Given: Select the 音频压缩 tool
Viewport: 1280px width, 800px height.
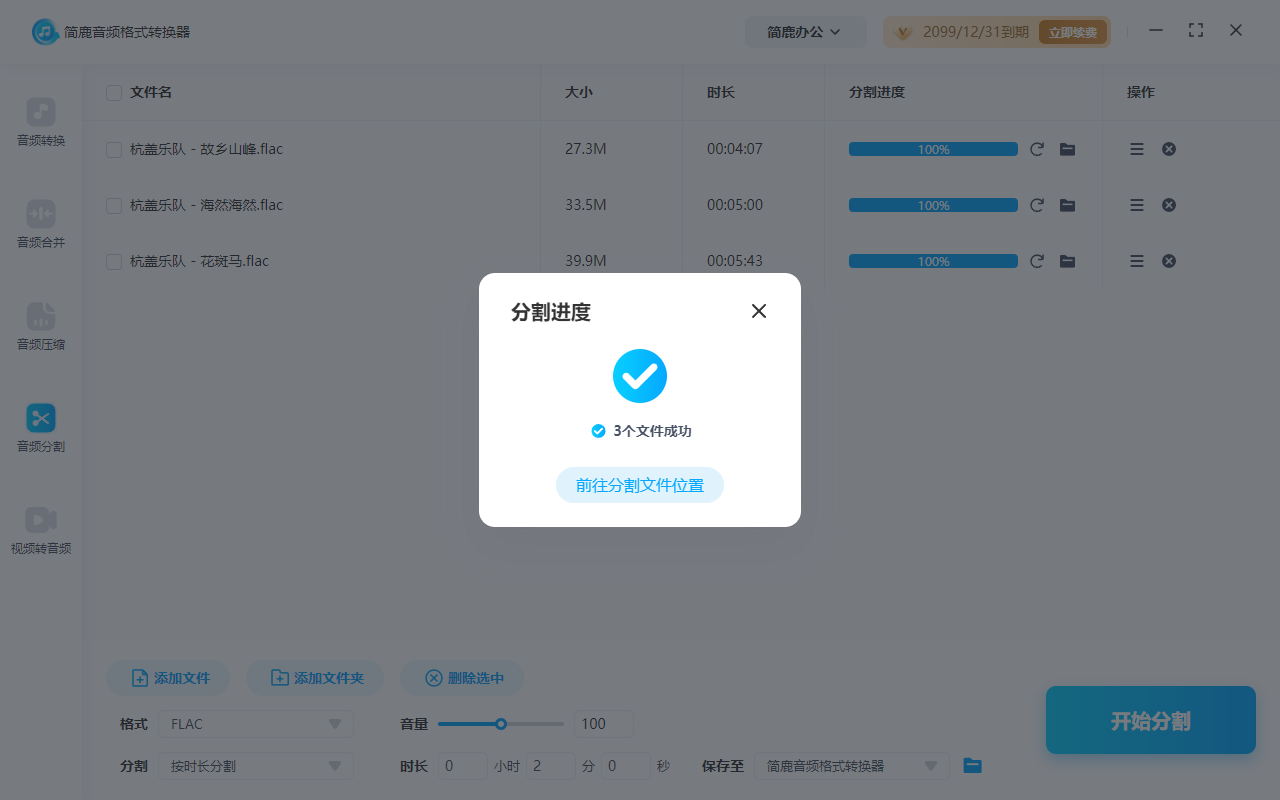Looking at the screenshot, I should [40, 327].
